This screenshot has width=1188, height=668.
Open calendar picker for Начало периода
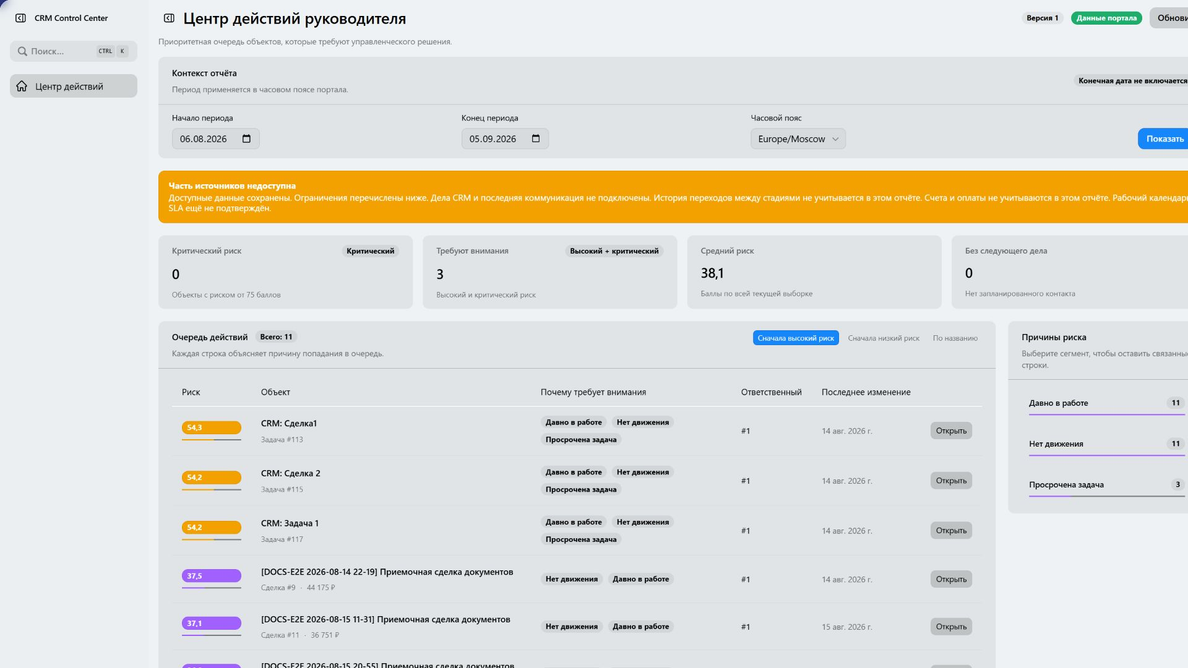coord(246,139)
